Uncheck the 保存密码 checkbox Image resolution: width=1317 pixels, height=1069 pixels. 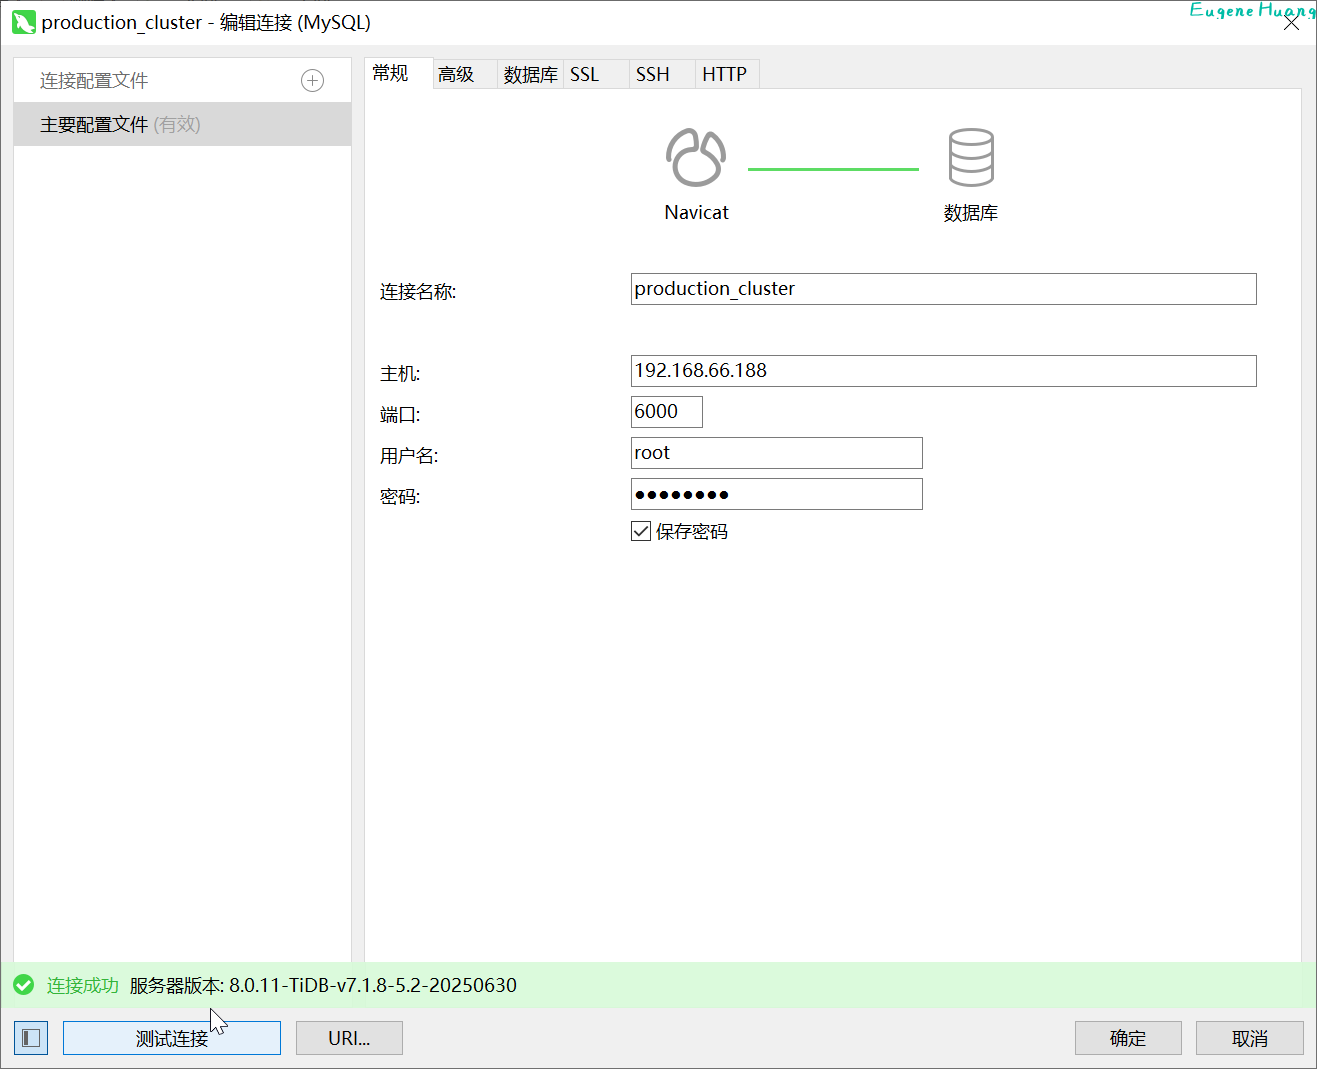click(x=641, y=531)
